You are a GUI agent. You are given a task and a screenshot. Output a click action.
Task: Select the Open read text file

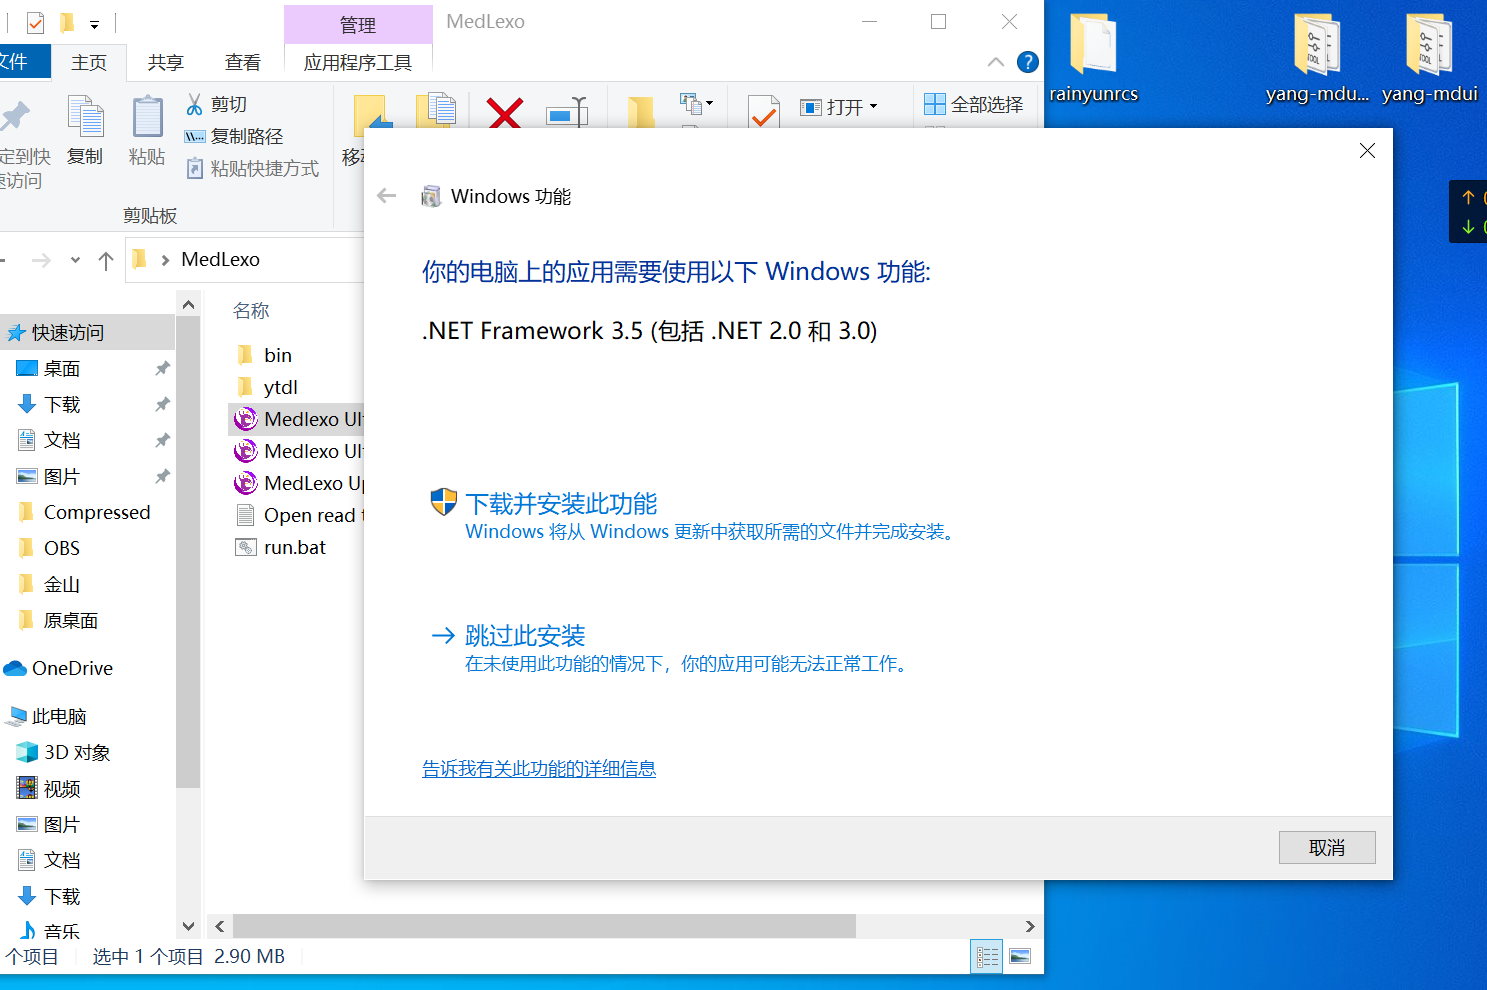(299, 515)
